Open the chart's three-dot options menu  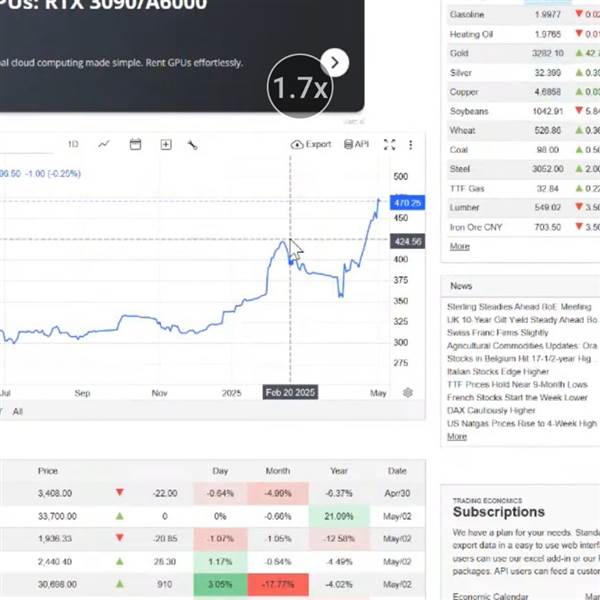pos(411,145)
